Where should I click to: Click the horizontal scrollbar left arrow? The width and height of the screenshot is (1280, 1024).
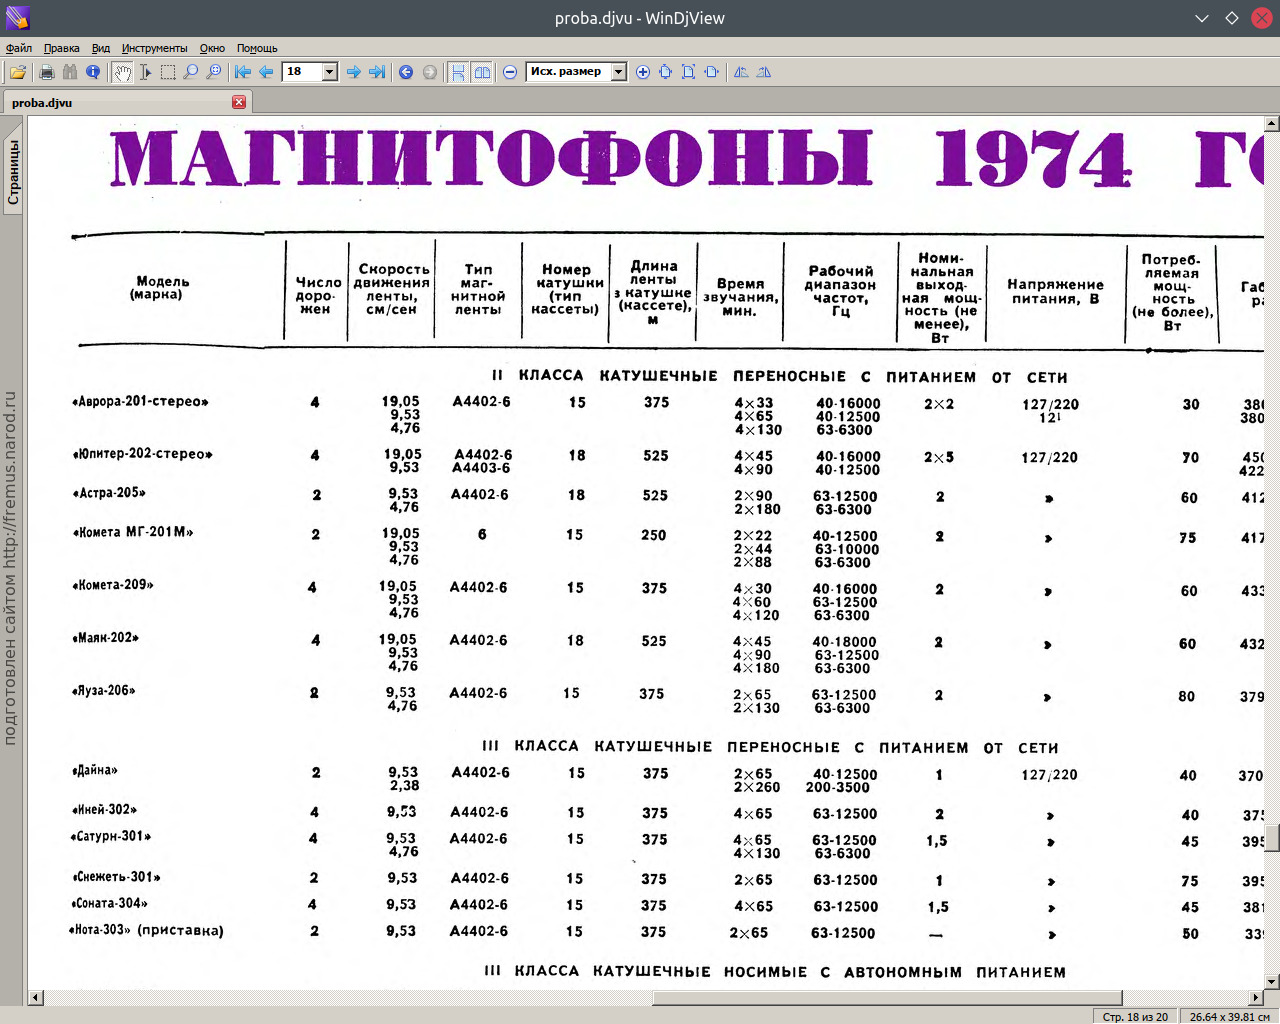(36, 997)
